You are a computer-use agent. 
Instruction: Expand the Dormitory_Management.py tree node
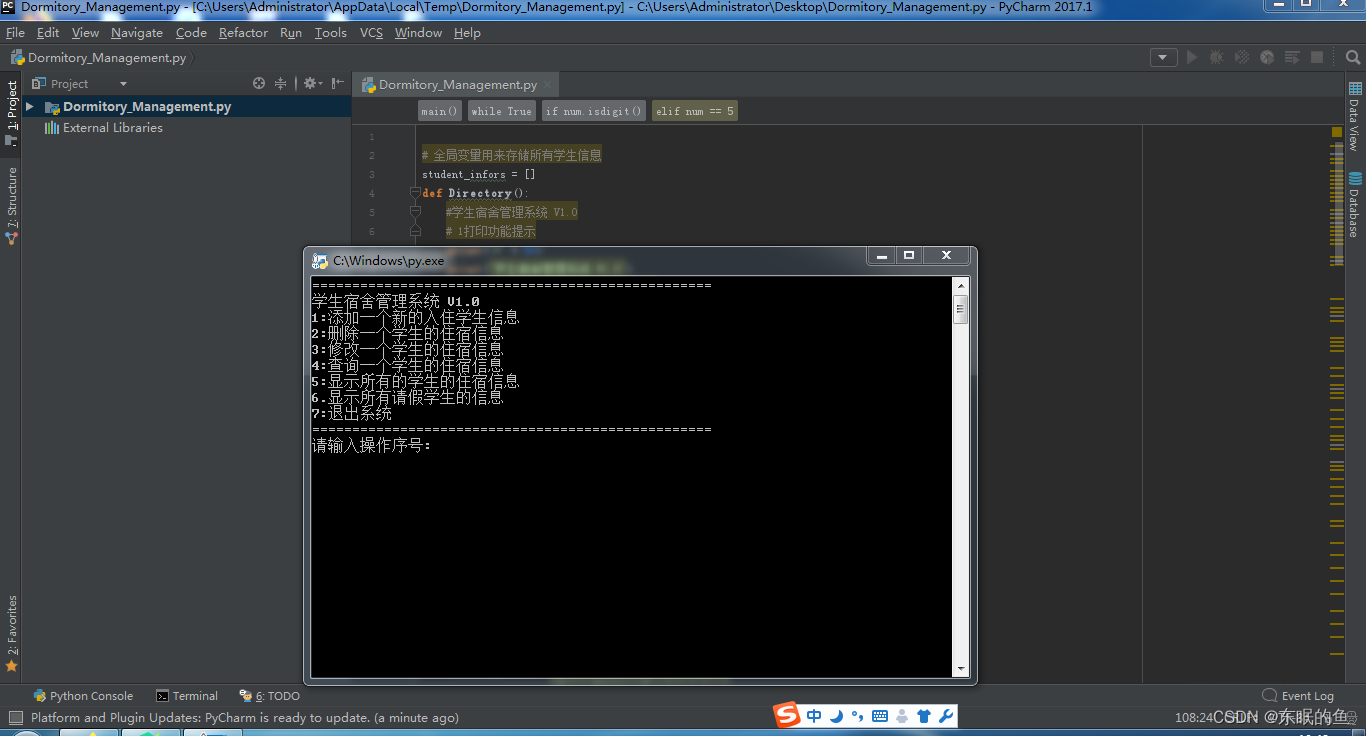point(30,107)
